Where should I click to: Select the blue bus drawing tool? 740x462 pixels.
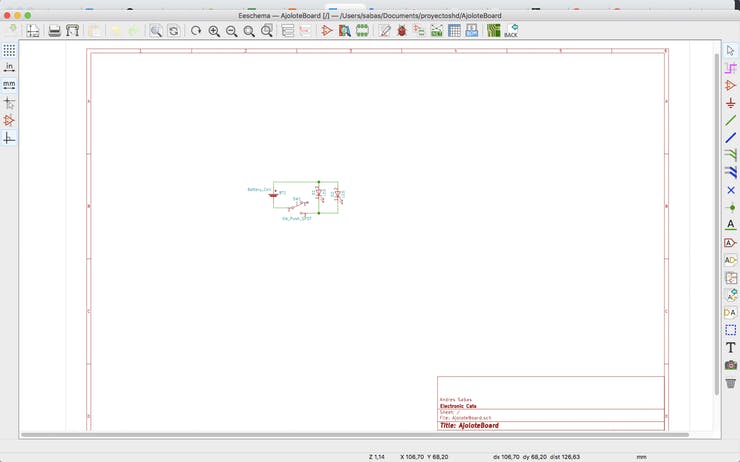click(731, 138)
